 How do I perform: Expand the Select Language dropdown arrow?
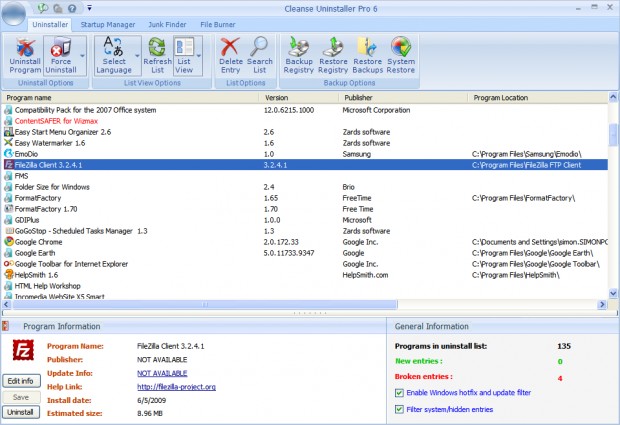(137, 55)
